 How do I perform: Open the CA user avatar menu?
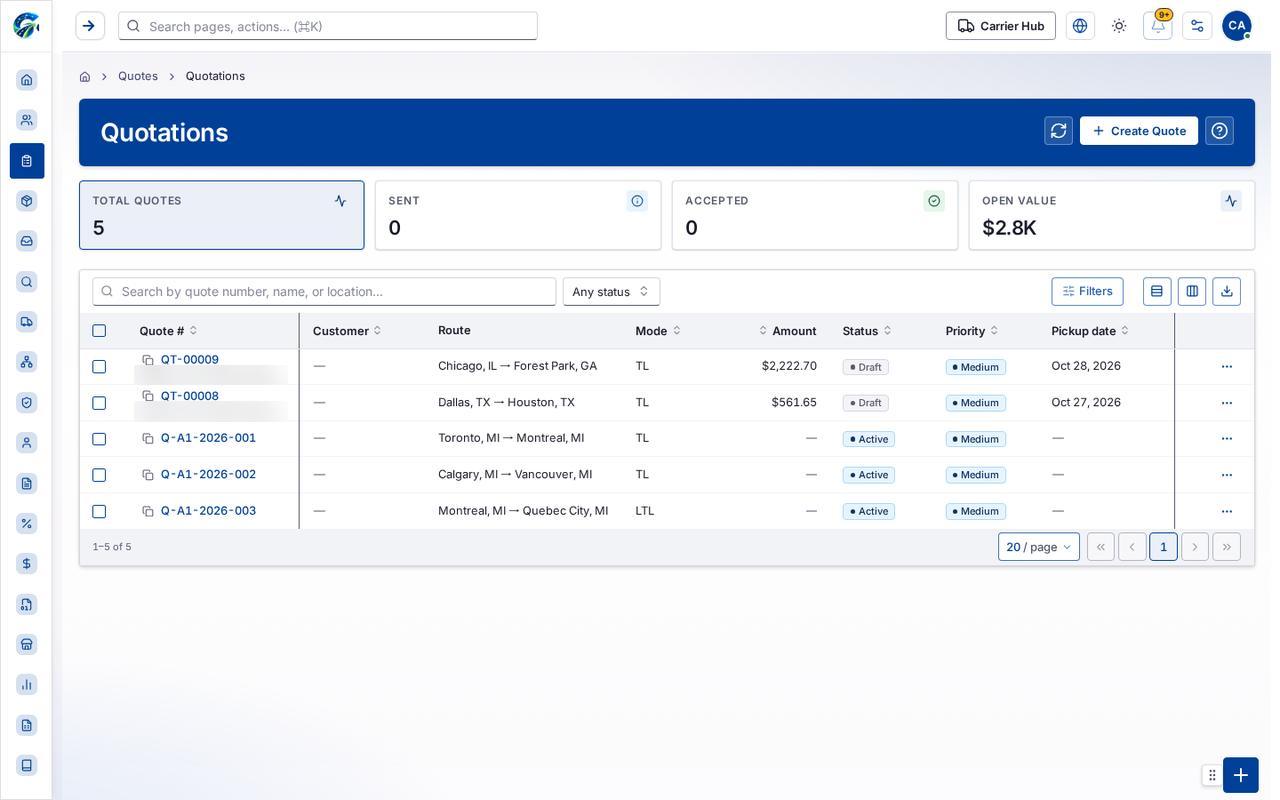[1236, 26]
